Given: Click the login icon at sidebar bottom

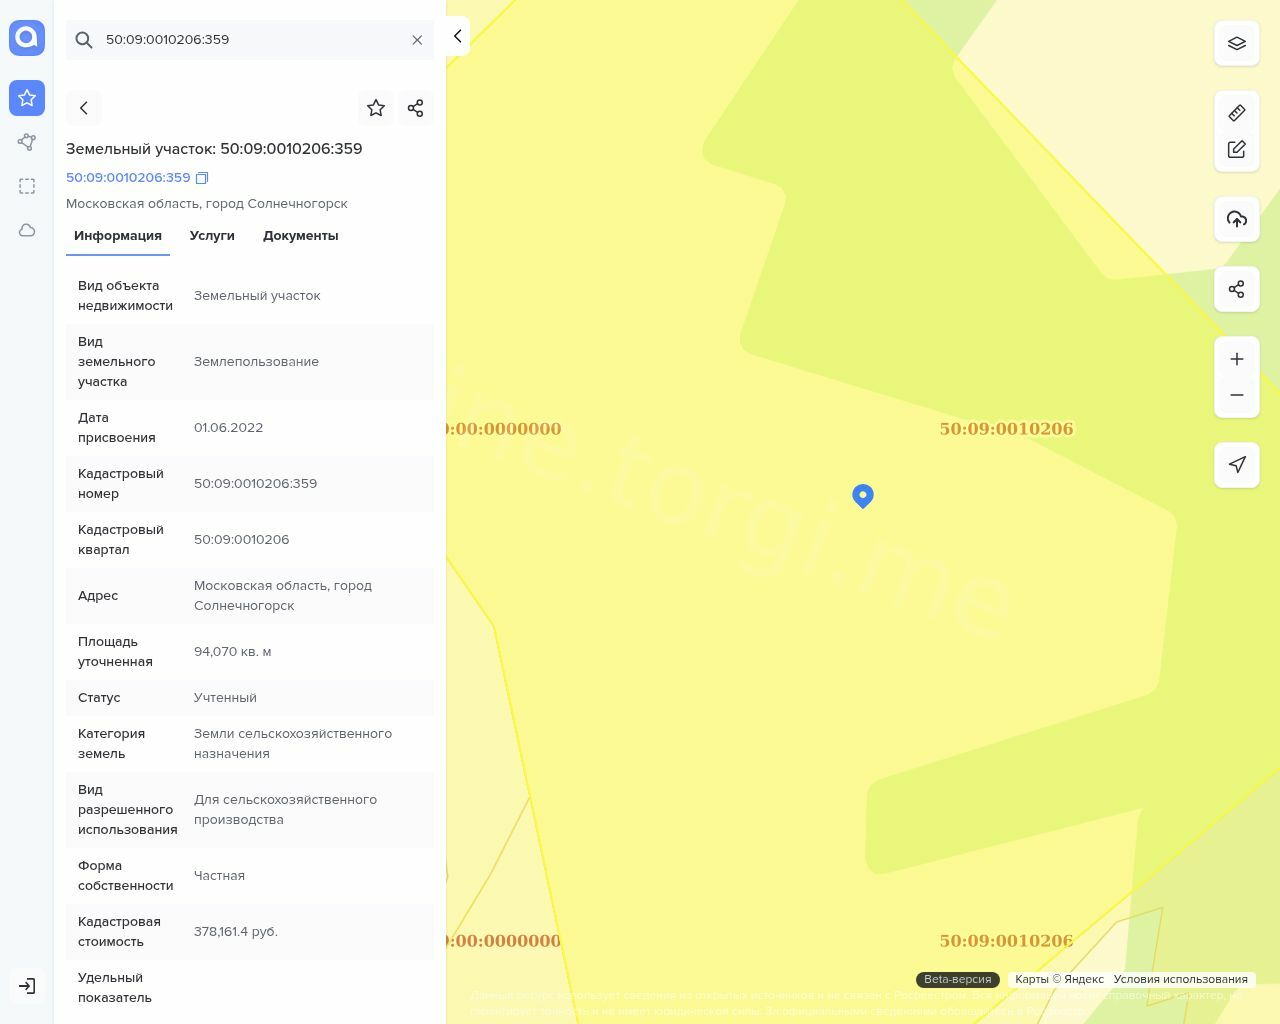Looking at the screenshot, I should tap(27, 986).
